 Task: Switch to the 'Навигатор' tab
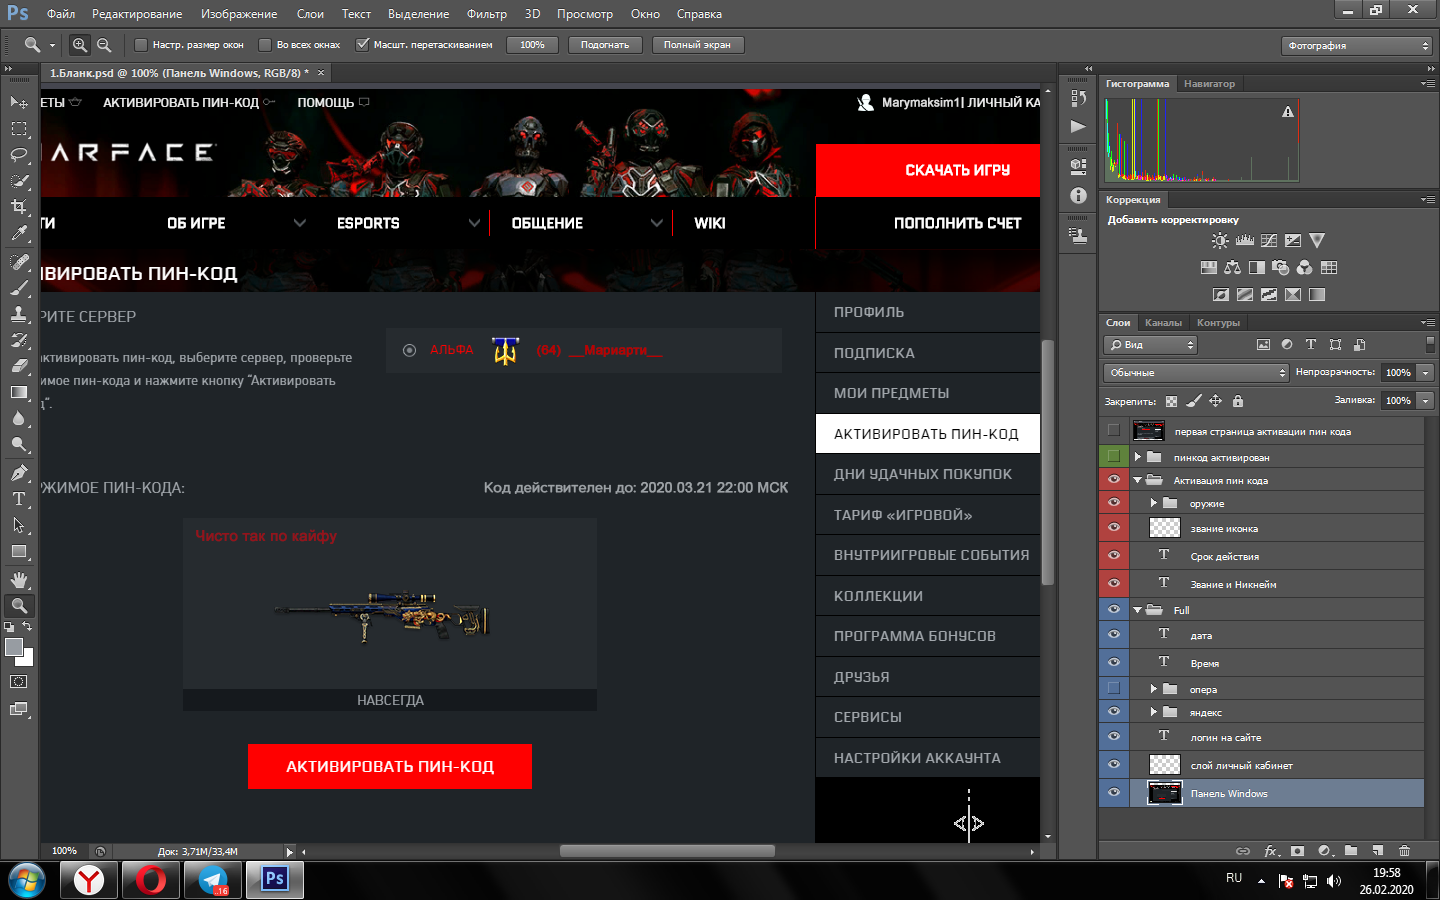1209,84
